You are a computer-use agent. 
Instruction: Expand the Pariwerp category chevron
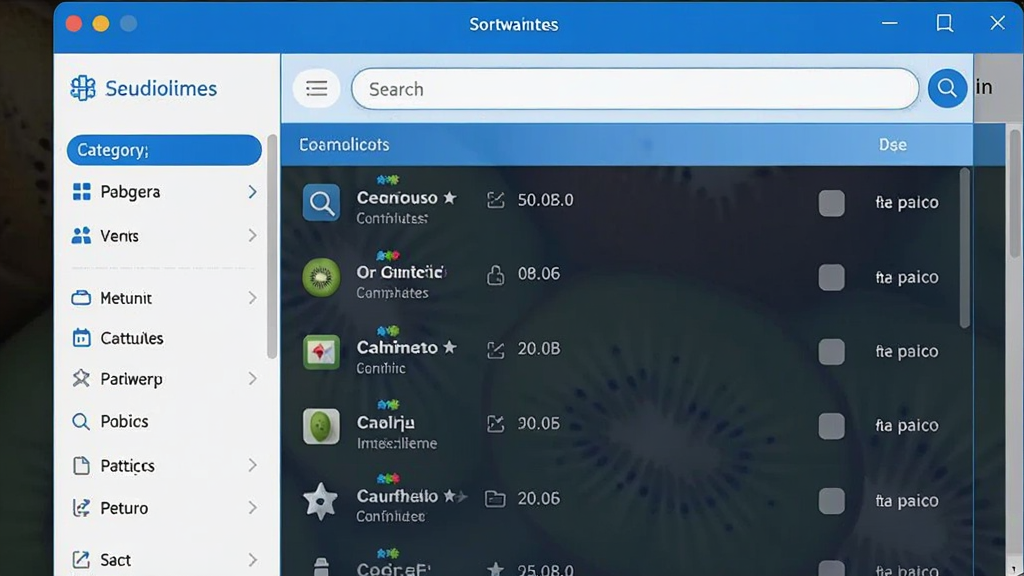[x=252, y=379]
